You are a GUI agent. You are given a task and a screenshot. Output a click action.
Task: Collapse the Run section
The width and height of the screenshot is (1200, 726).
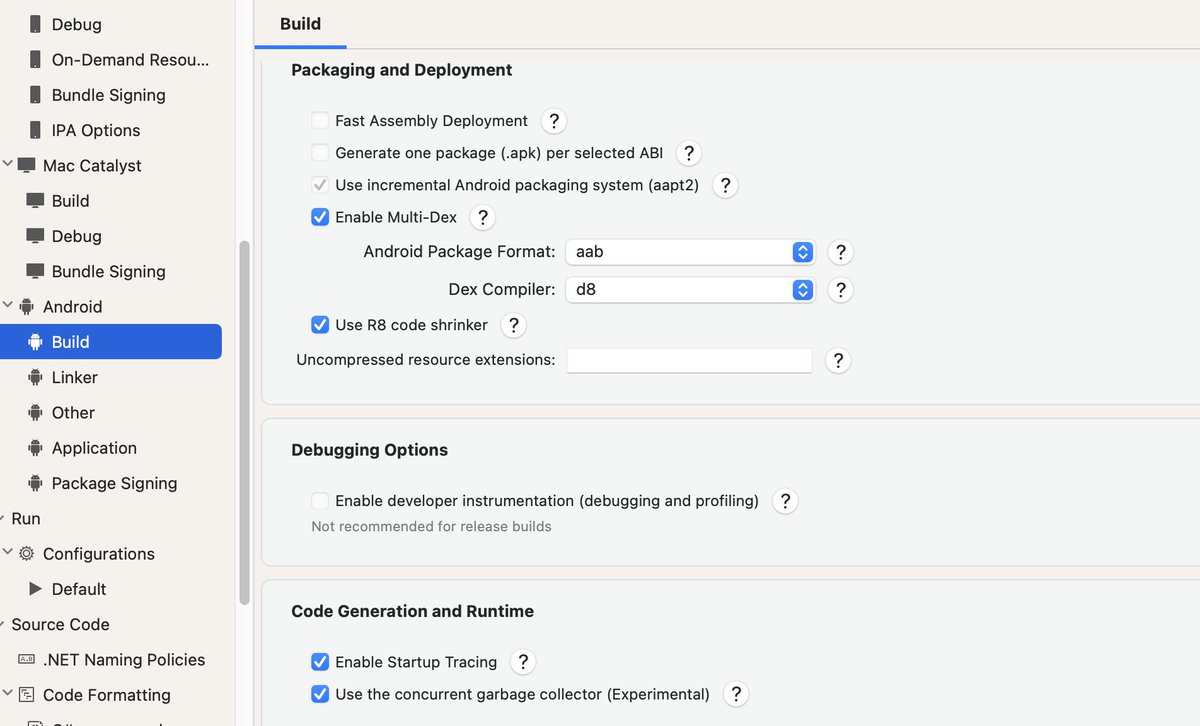coord(4,519)
